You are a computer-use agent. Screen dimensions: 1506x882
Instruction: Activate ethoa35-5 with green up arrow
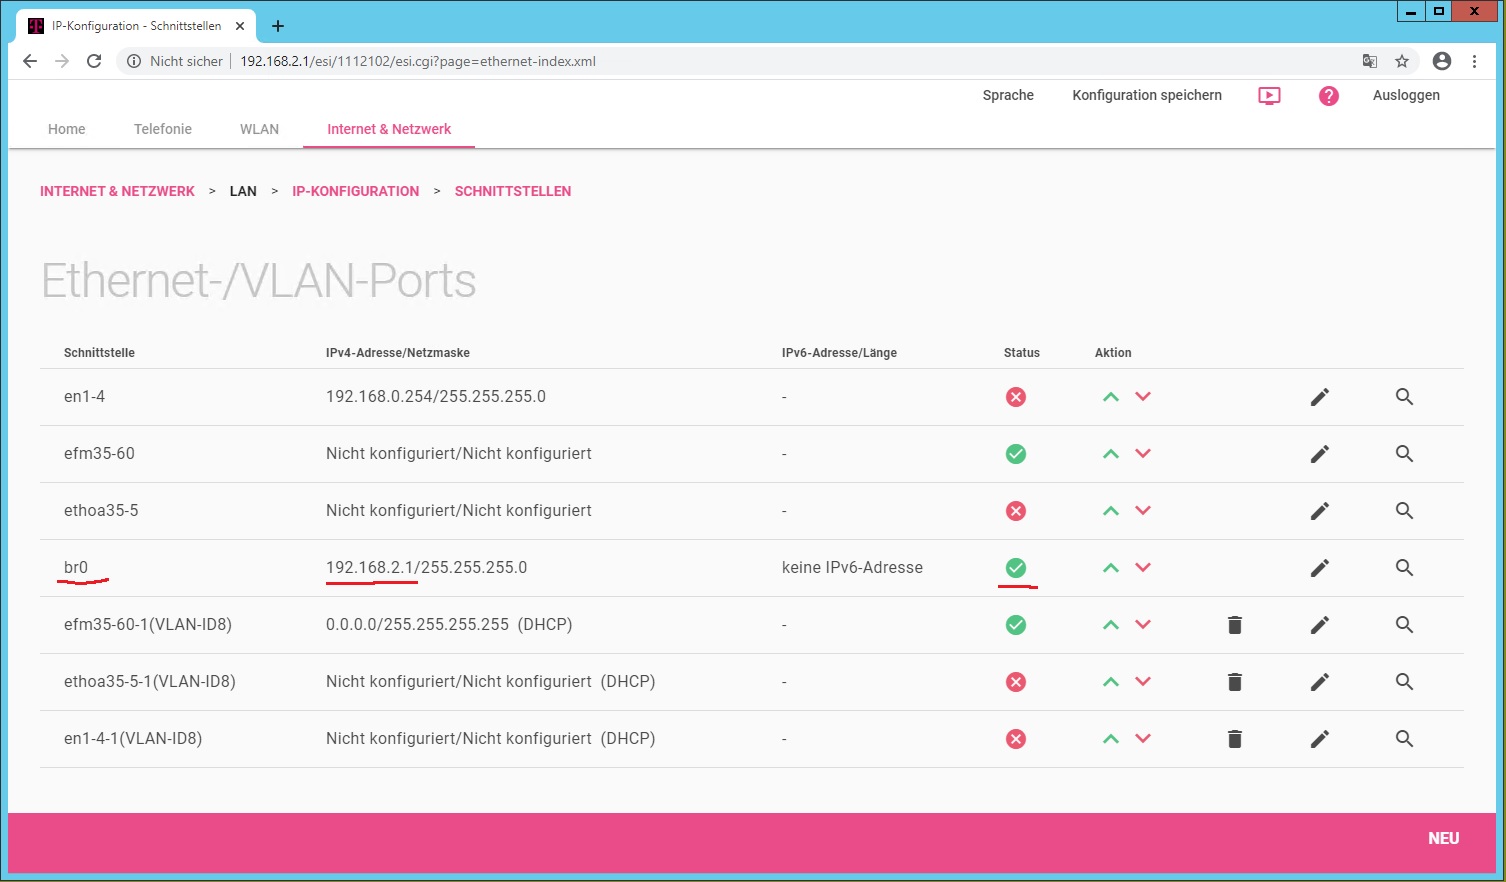click(1110, 511)
